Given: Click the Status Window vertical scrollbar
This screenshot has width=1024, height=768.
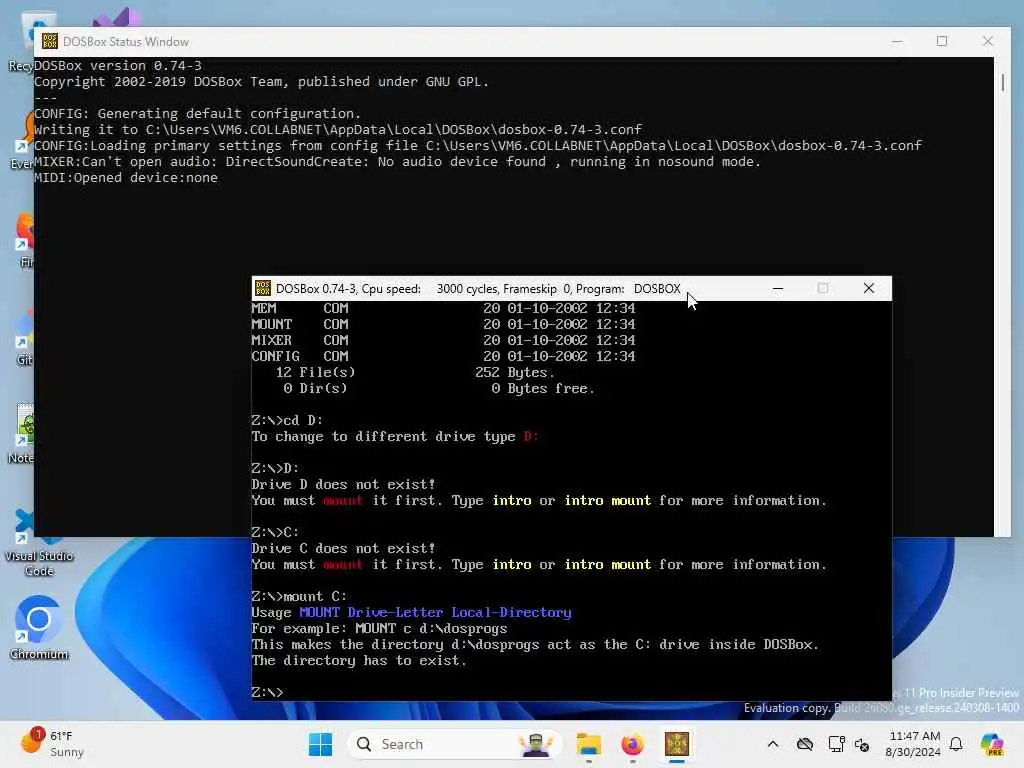Looking at the screenshot, I should (x=1002, y=83).
